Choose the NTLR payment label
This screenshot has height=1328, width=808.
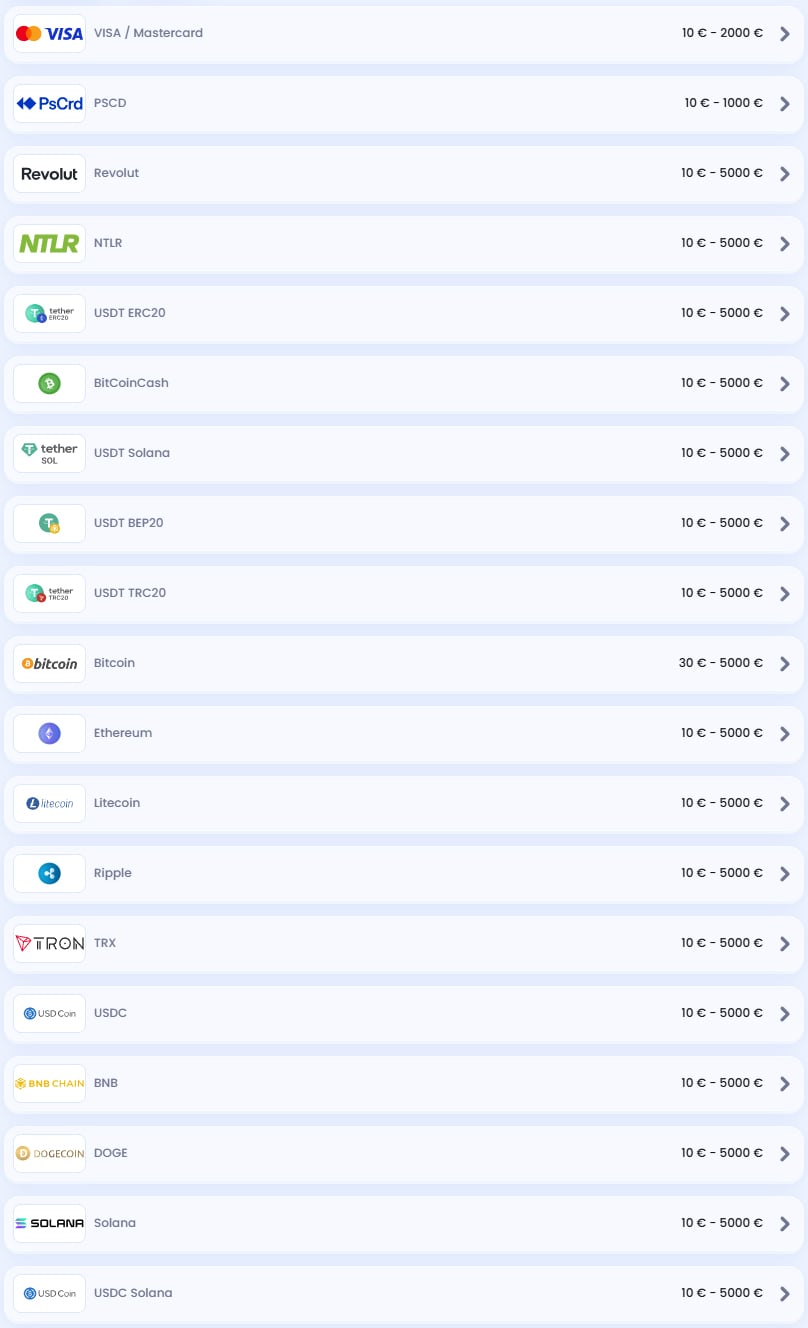[108, 243]
